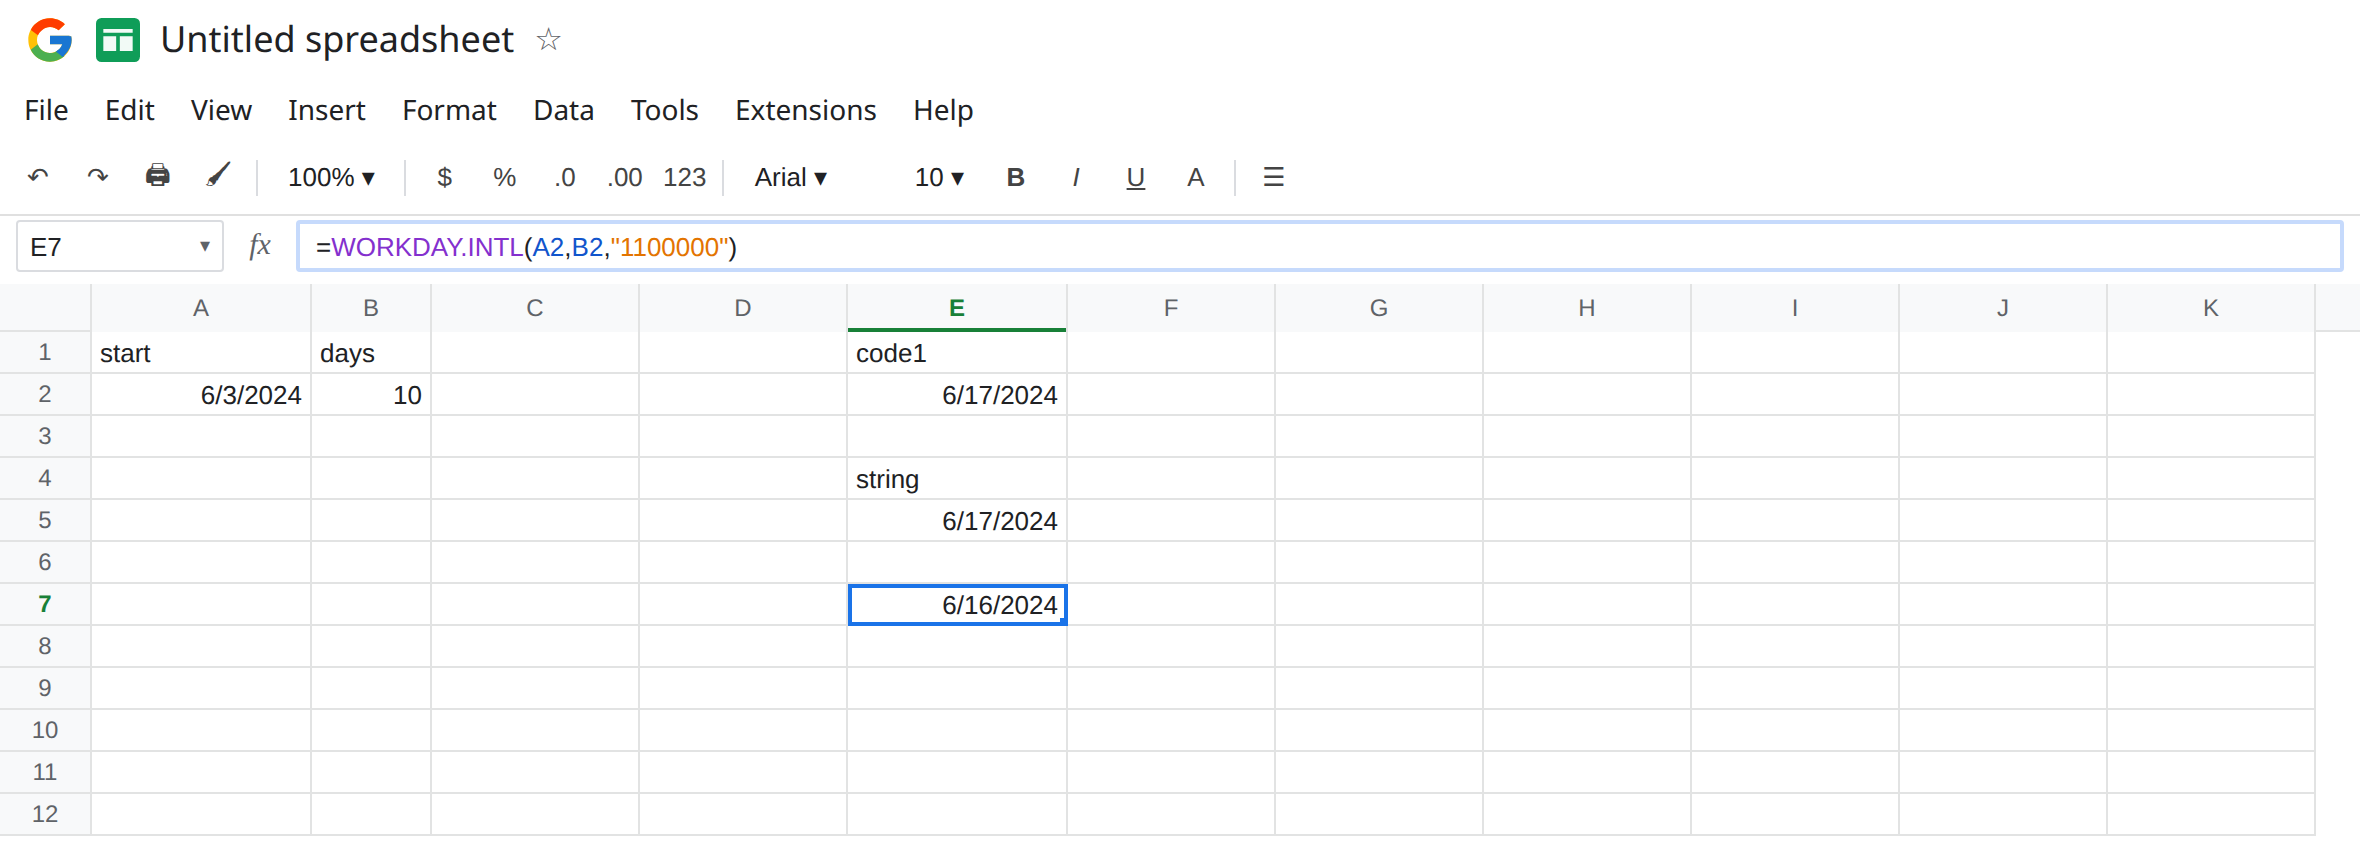Image resolution: width=2360 pixels, height=848 pixels.
Task: Select cell showing 6/16/2024
Action: 957,605
